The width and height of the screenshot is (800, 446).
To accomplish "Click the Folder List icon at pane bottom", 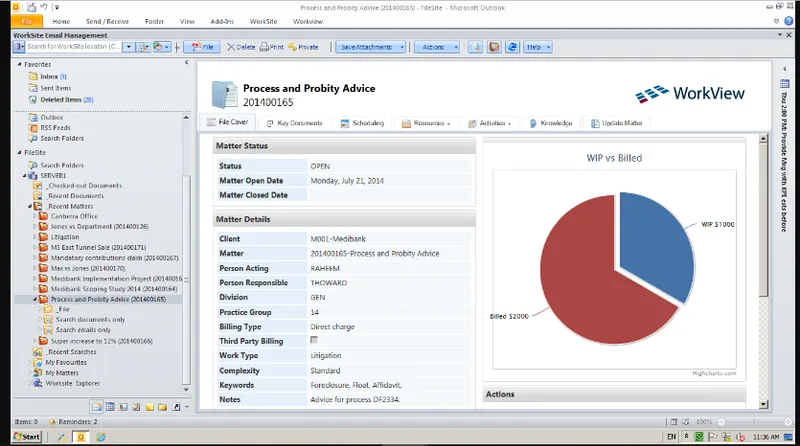I will pos(163,407).
